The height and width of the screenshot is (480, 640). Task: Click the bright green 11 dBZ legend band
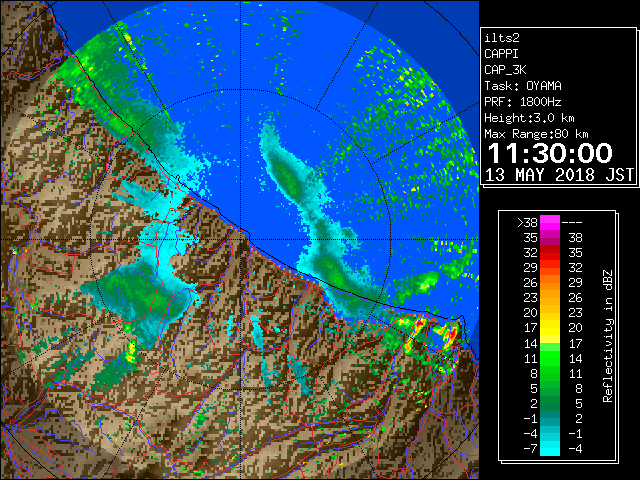[550, 358]
